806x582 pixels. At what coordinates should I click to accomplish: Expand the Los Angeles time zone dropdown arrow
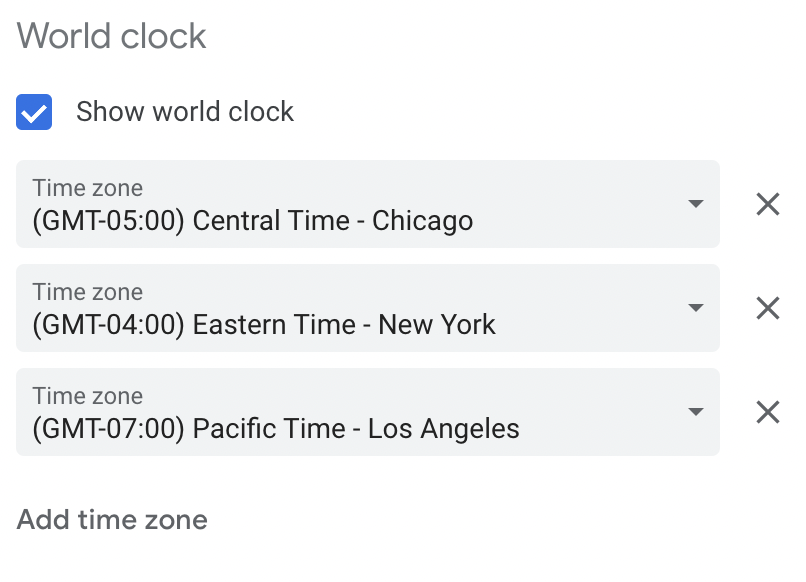(x=696, y=412)
